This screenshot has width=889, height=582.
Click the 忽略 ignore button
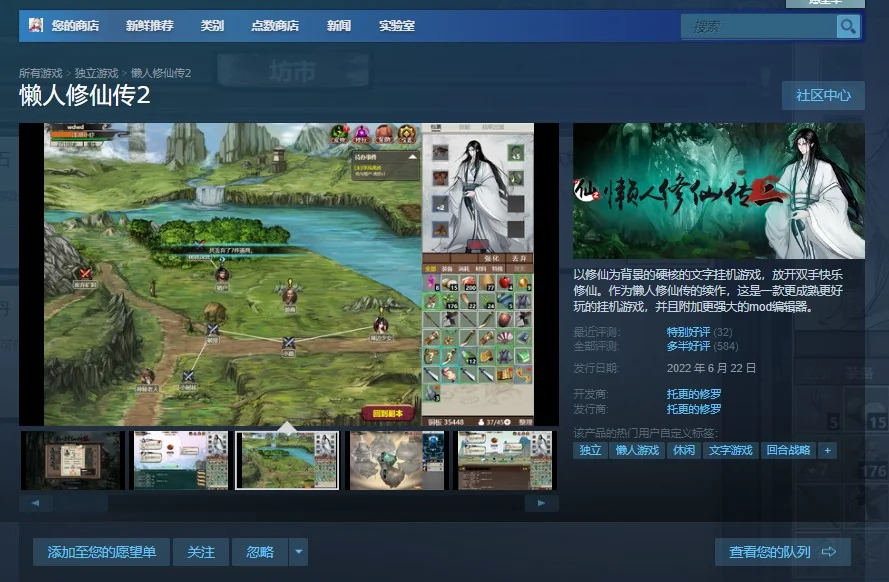pyautogui.click(x=260, y=552)
